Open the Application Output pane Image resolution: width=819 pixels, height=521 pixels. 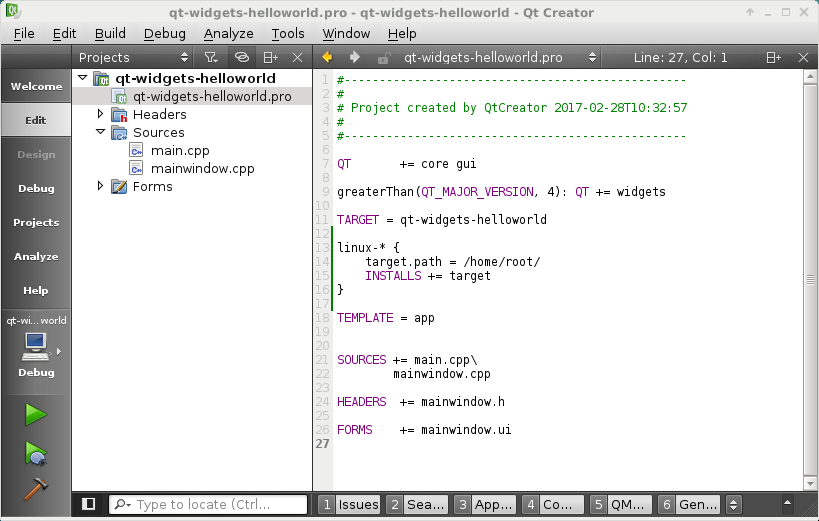(x=485, y=504)
